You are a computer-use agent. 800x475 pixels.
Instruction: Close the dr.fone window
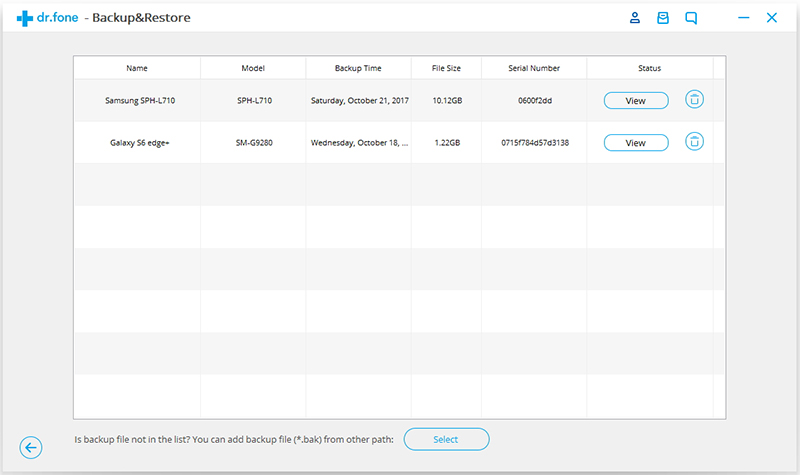point(772,18)
